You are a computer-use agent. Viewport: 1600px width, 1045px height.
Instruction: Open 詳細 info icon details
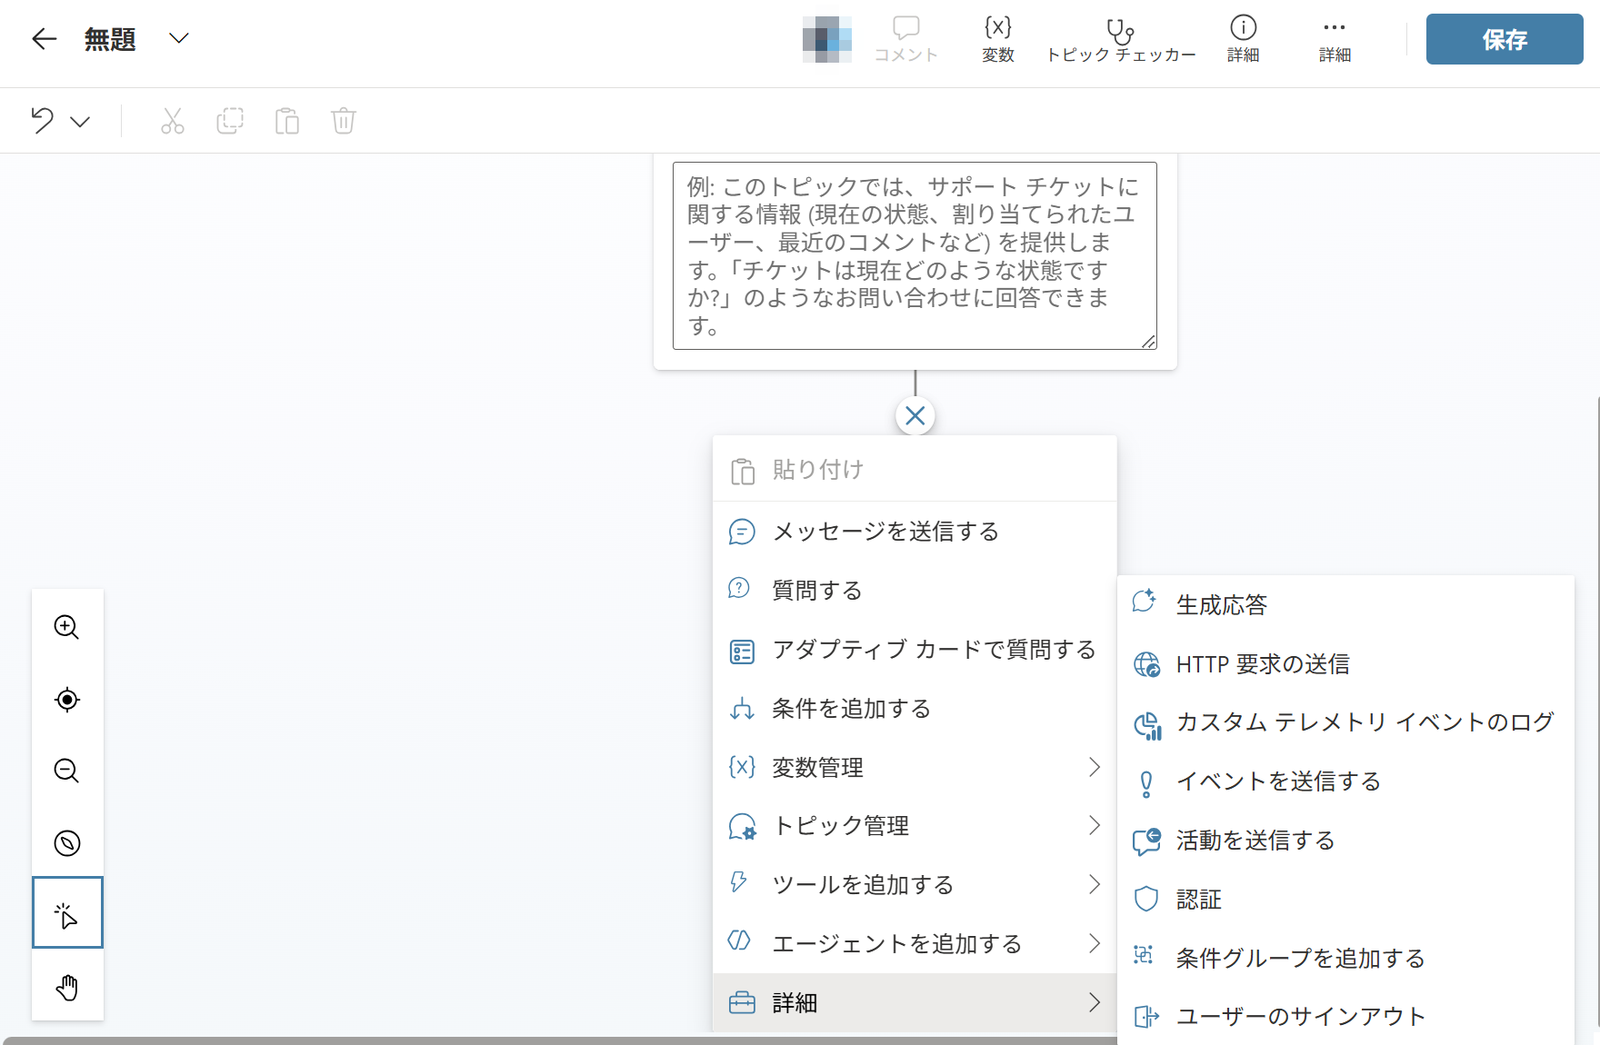[x=1243, y=40]
